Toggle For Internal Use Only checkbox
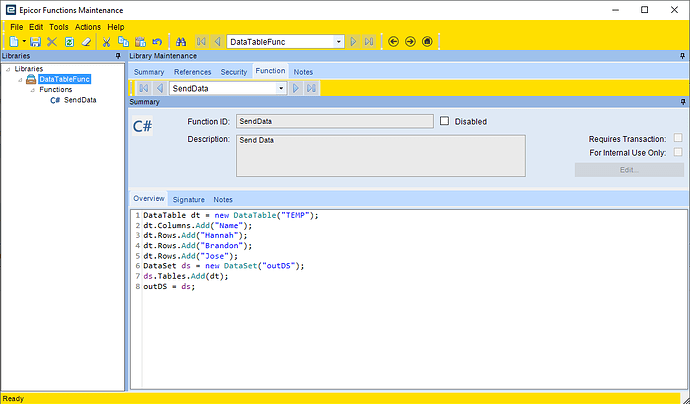Image resolution: width=690 pixels, height=404 pixels. click(678, 152)
